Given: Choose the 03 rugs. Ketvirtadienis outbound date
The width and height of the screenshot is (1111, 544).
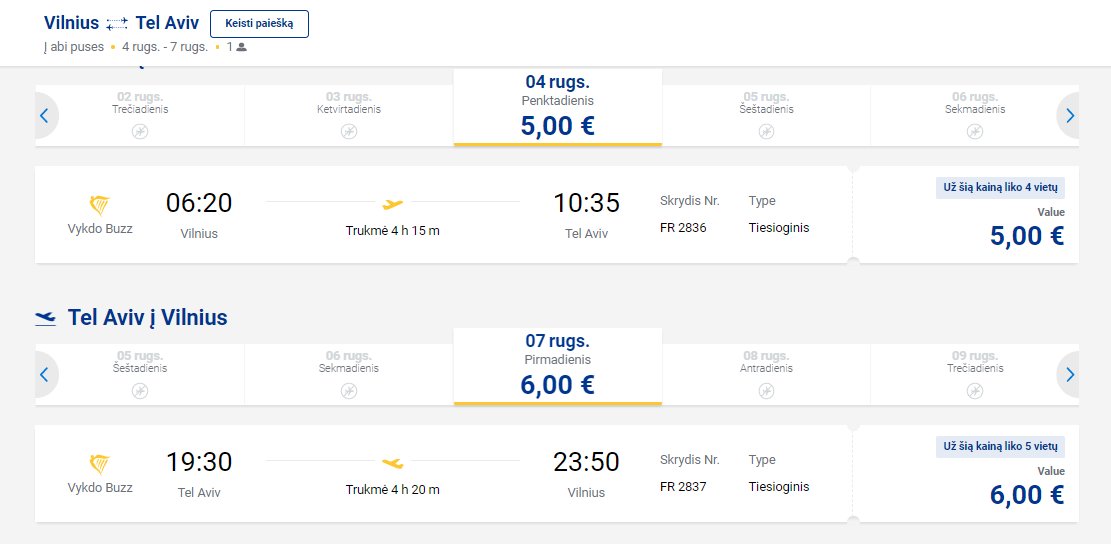Looking at the screenshot, I should coord(349,115).
